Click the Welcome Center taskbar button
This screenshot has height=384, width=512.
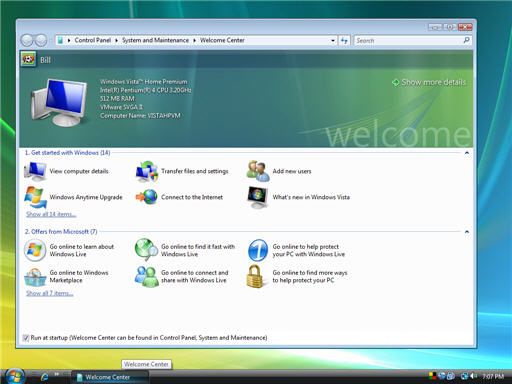click(110, 377)
